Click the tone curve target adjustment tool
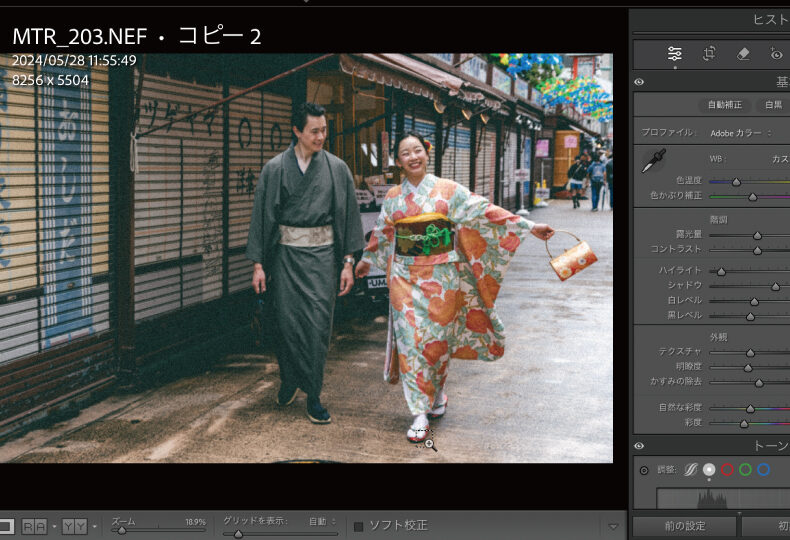The image size is (790, 540). 643,469
